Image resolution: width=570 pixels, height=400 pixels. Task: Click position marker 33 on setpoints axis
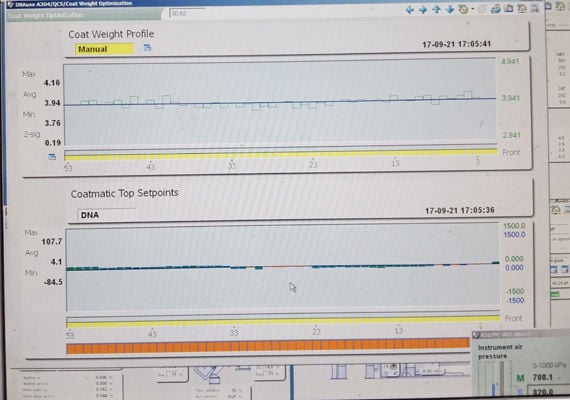click(x=234, y=333)
